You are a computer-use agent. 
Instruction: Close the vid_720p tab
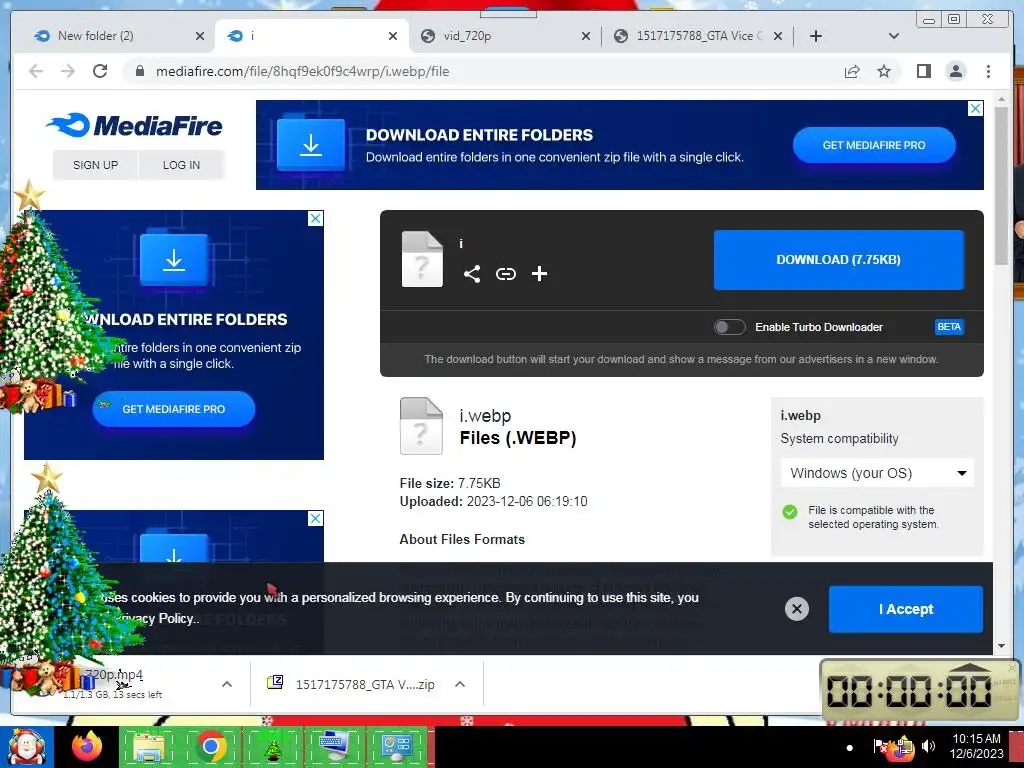586,37
